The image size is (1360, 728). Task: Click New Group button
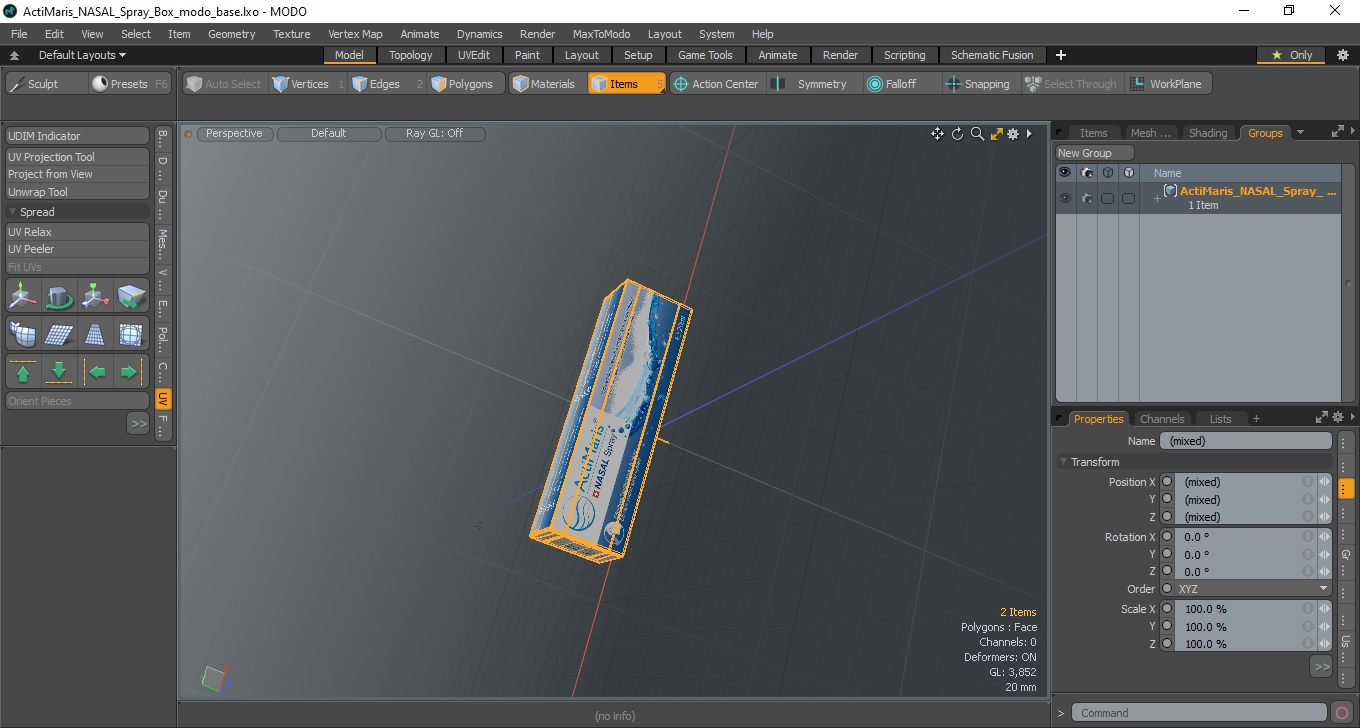tap(1095, 153)
